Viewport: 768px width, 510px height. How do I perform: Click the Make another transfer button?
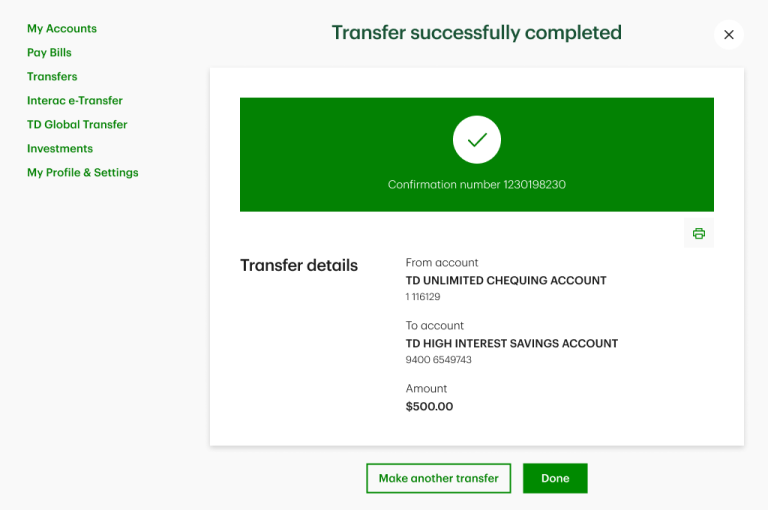coord(438,478)
